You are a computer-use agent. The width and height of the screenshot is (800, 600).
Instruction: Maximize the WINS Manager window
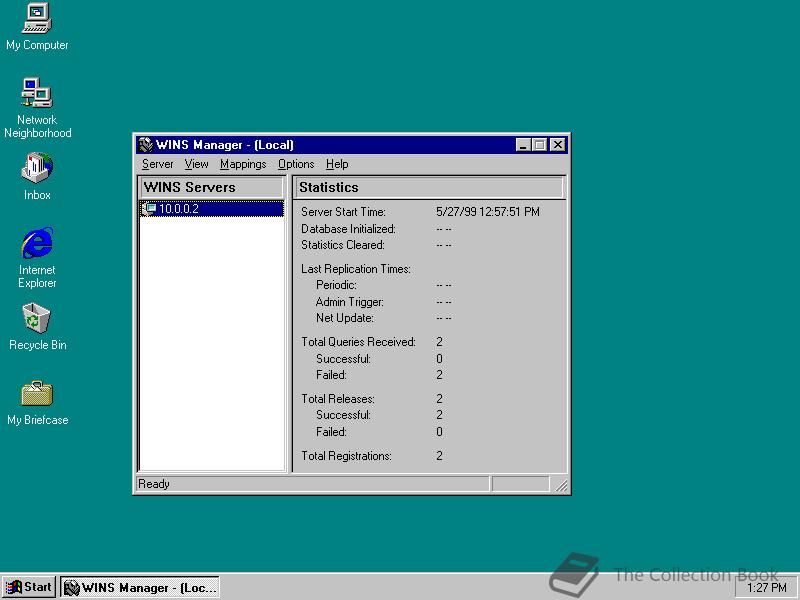(x=539, y=145)
